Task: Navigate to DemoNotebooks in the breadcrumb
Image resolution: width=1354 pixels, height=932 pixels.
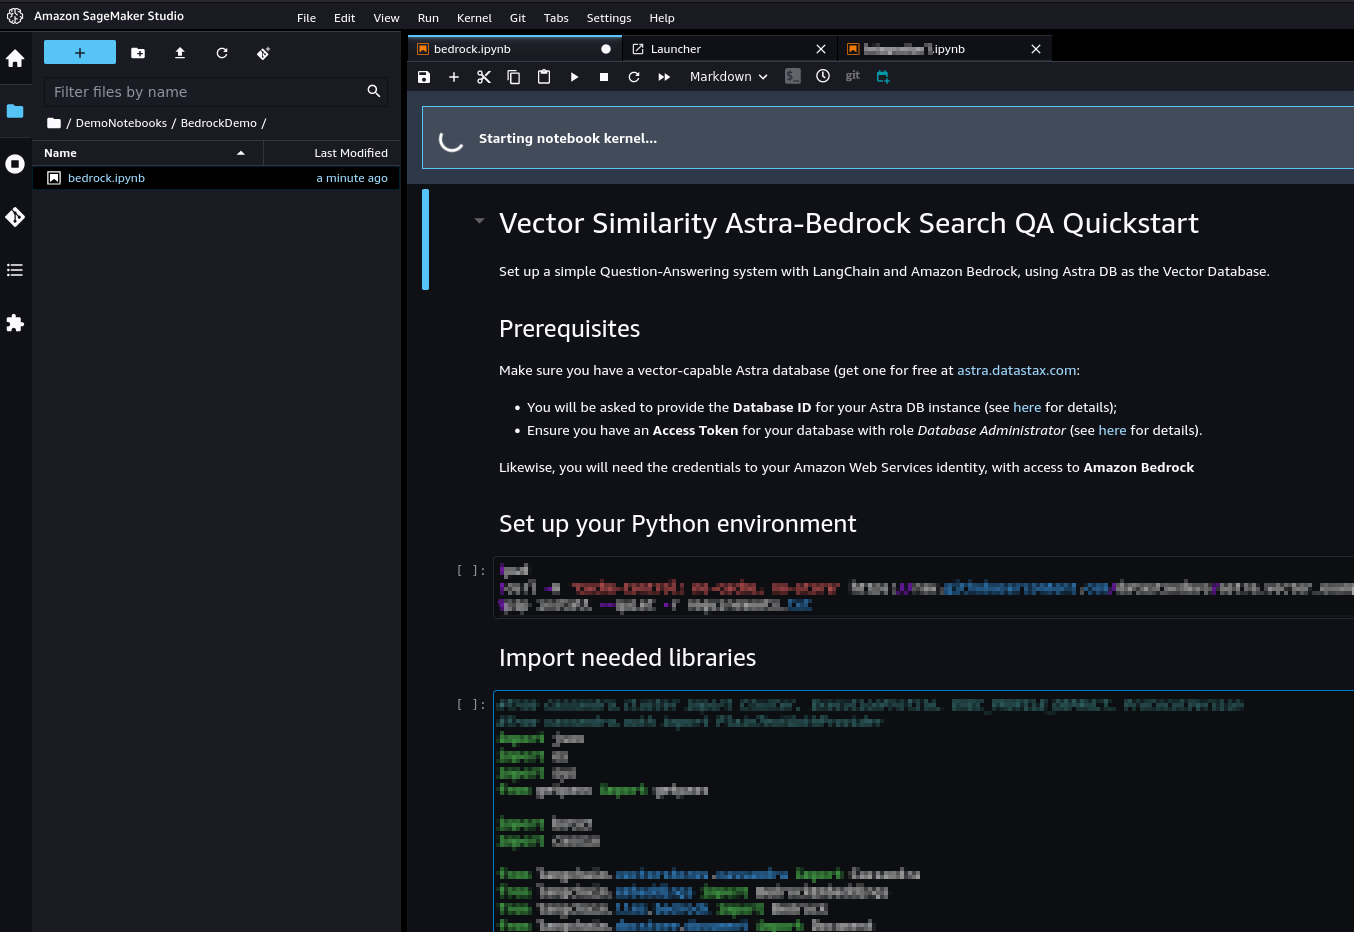Action: (x=121, y=123)
